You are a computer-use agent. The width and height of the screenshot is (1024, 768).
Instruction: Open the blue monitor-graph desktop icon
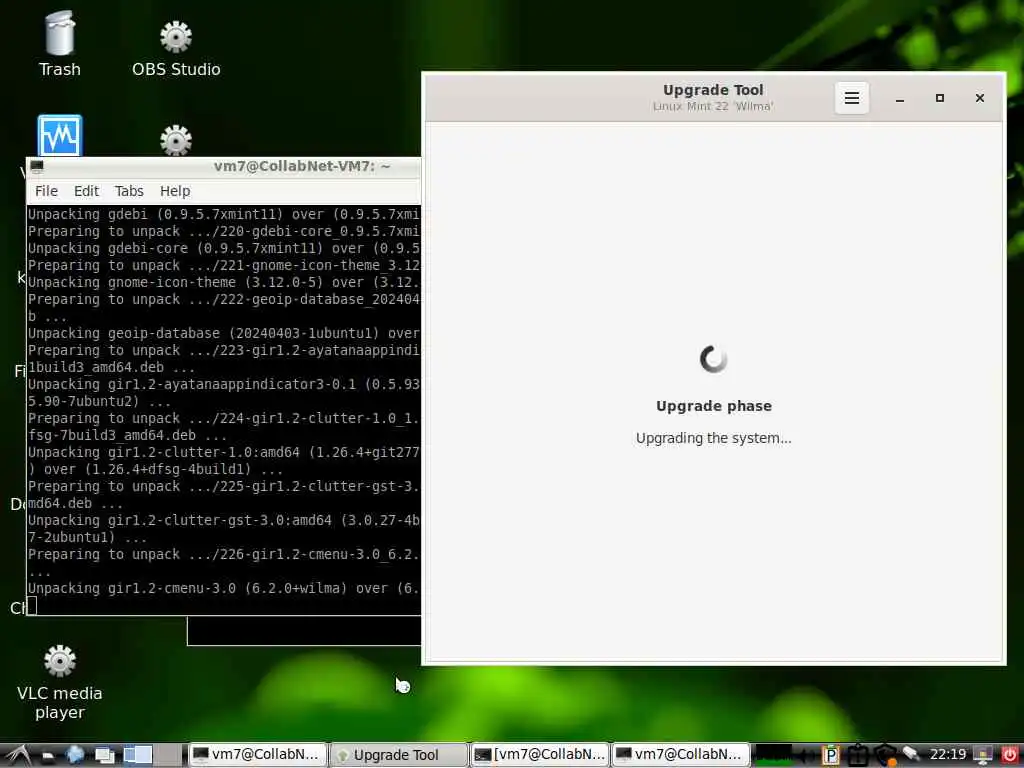point(59,136)
